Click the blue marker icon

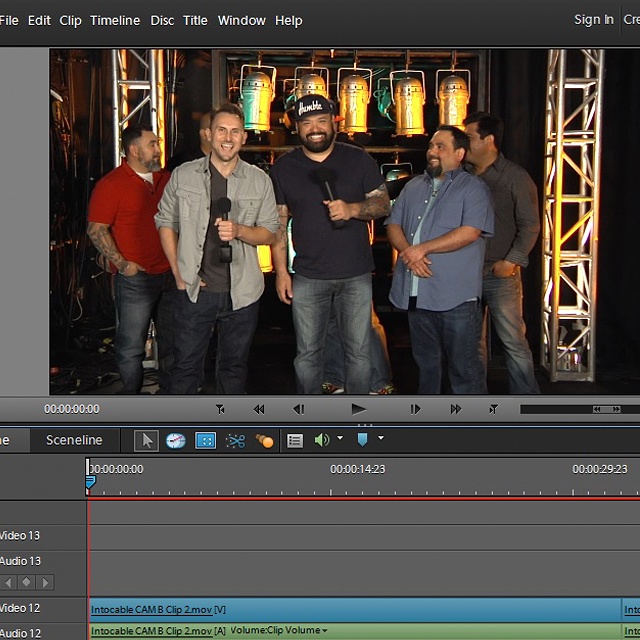click(362, 440)
